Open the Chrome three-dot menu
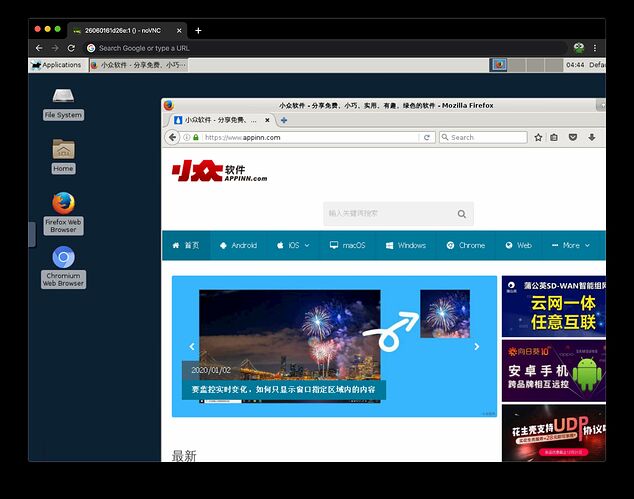This screenshot has width=634, height=499. (595, 48)
